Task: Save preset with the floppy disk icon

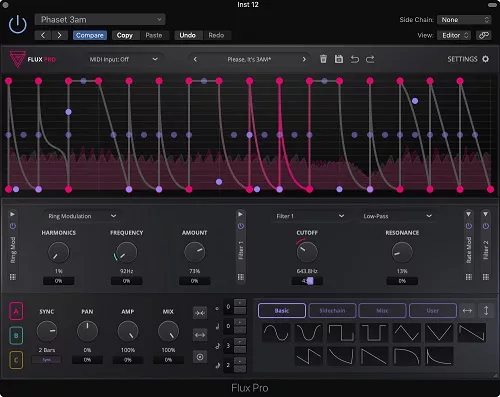Action: click(339, 59)
